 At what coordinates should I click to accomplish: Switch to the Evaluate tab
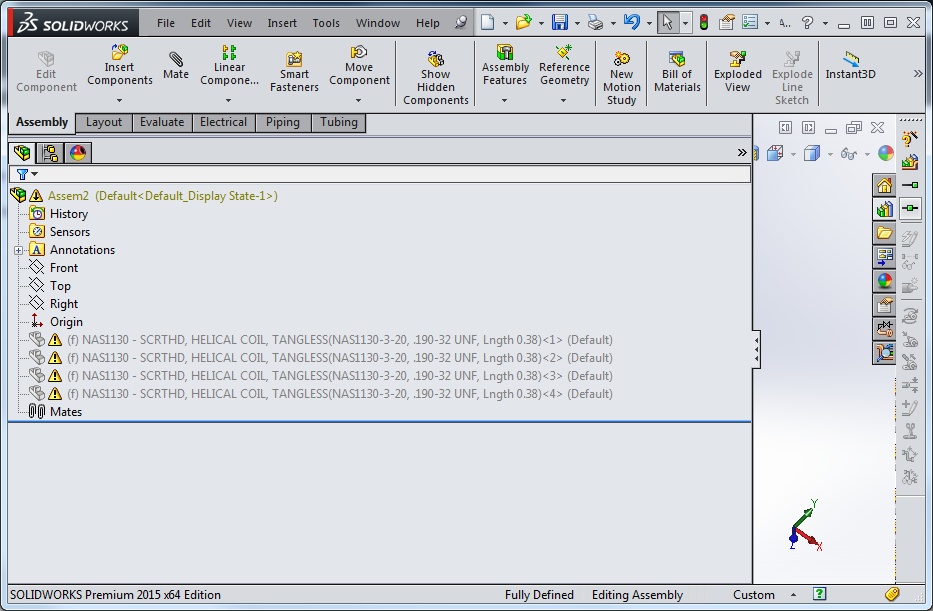[162, 123]
